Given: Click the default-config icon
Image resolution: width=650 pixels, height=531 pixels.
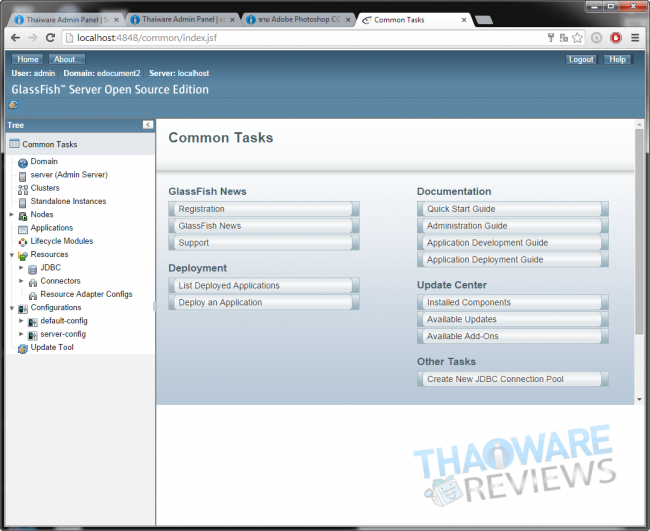Looking at the screenshot, I should tap(33, 322).
